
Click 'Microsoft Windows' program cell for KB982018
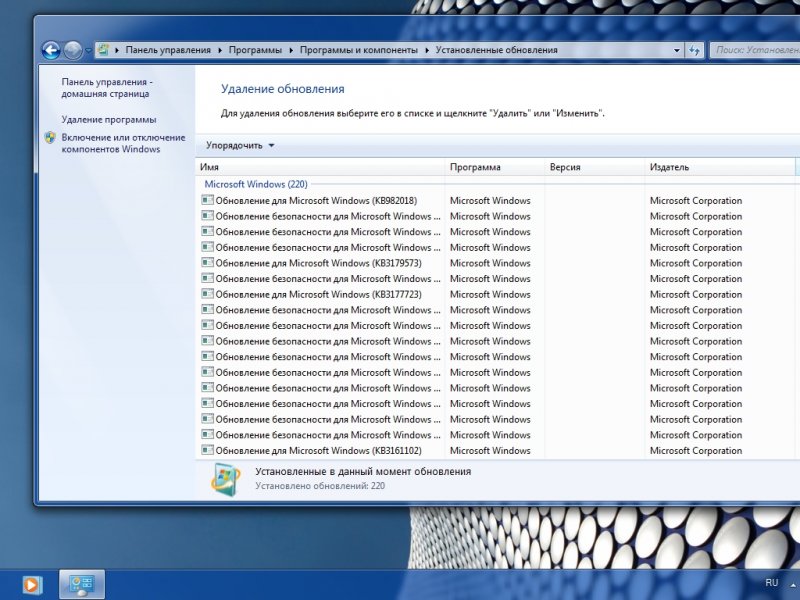[490, 201]
